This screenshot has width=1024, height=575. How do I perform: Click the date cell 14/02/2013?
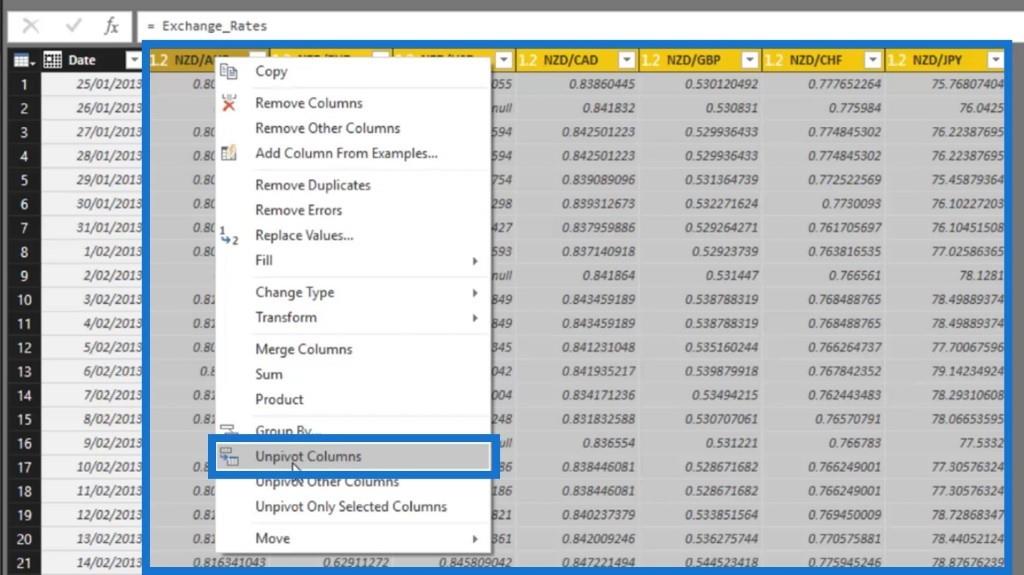pos(91,563)
